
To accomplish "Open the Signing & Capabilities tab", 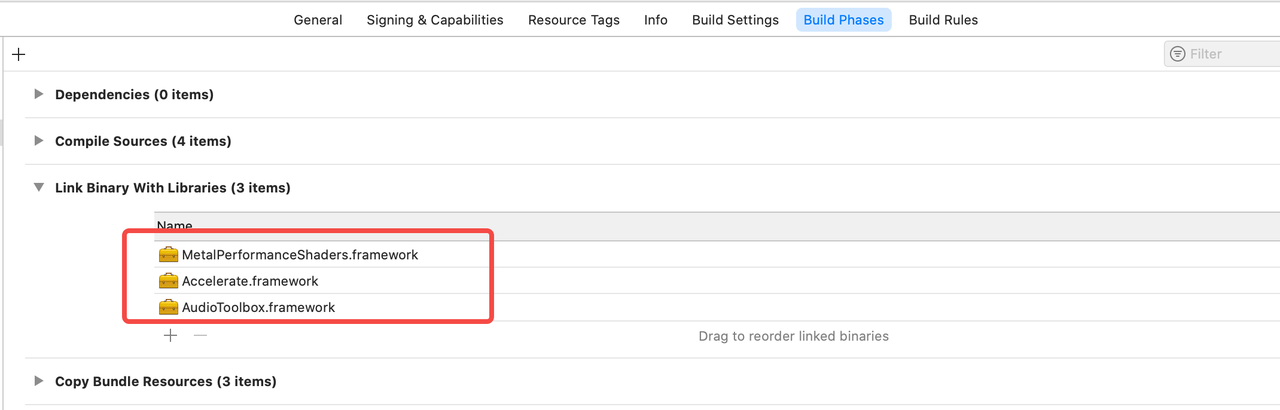I will [435, 20].
